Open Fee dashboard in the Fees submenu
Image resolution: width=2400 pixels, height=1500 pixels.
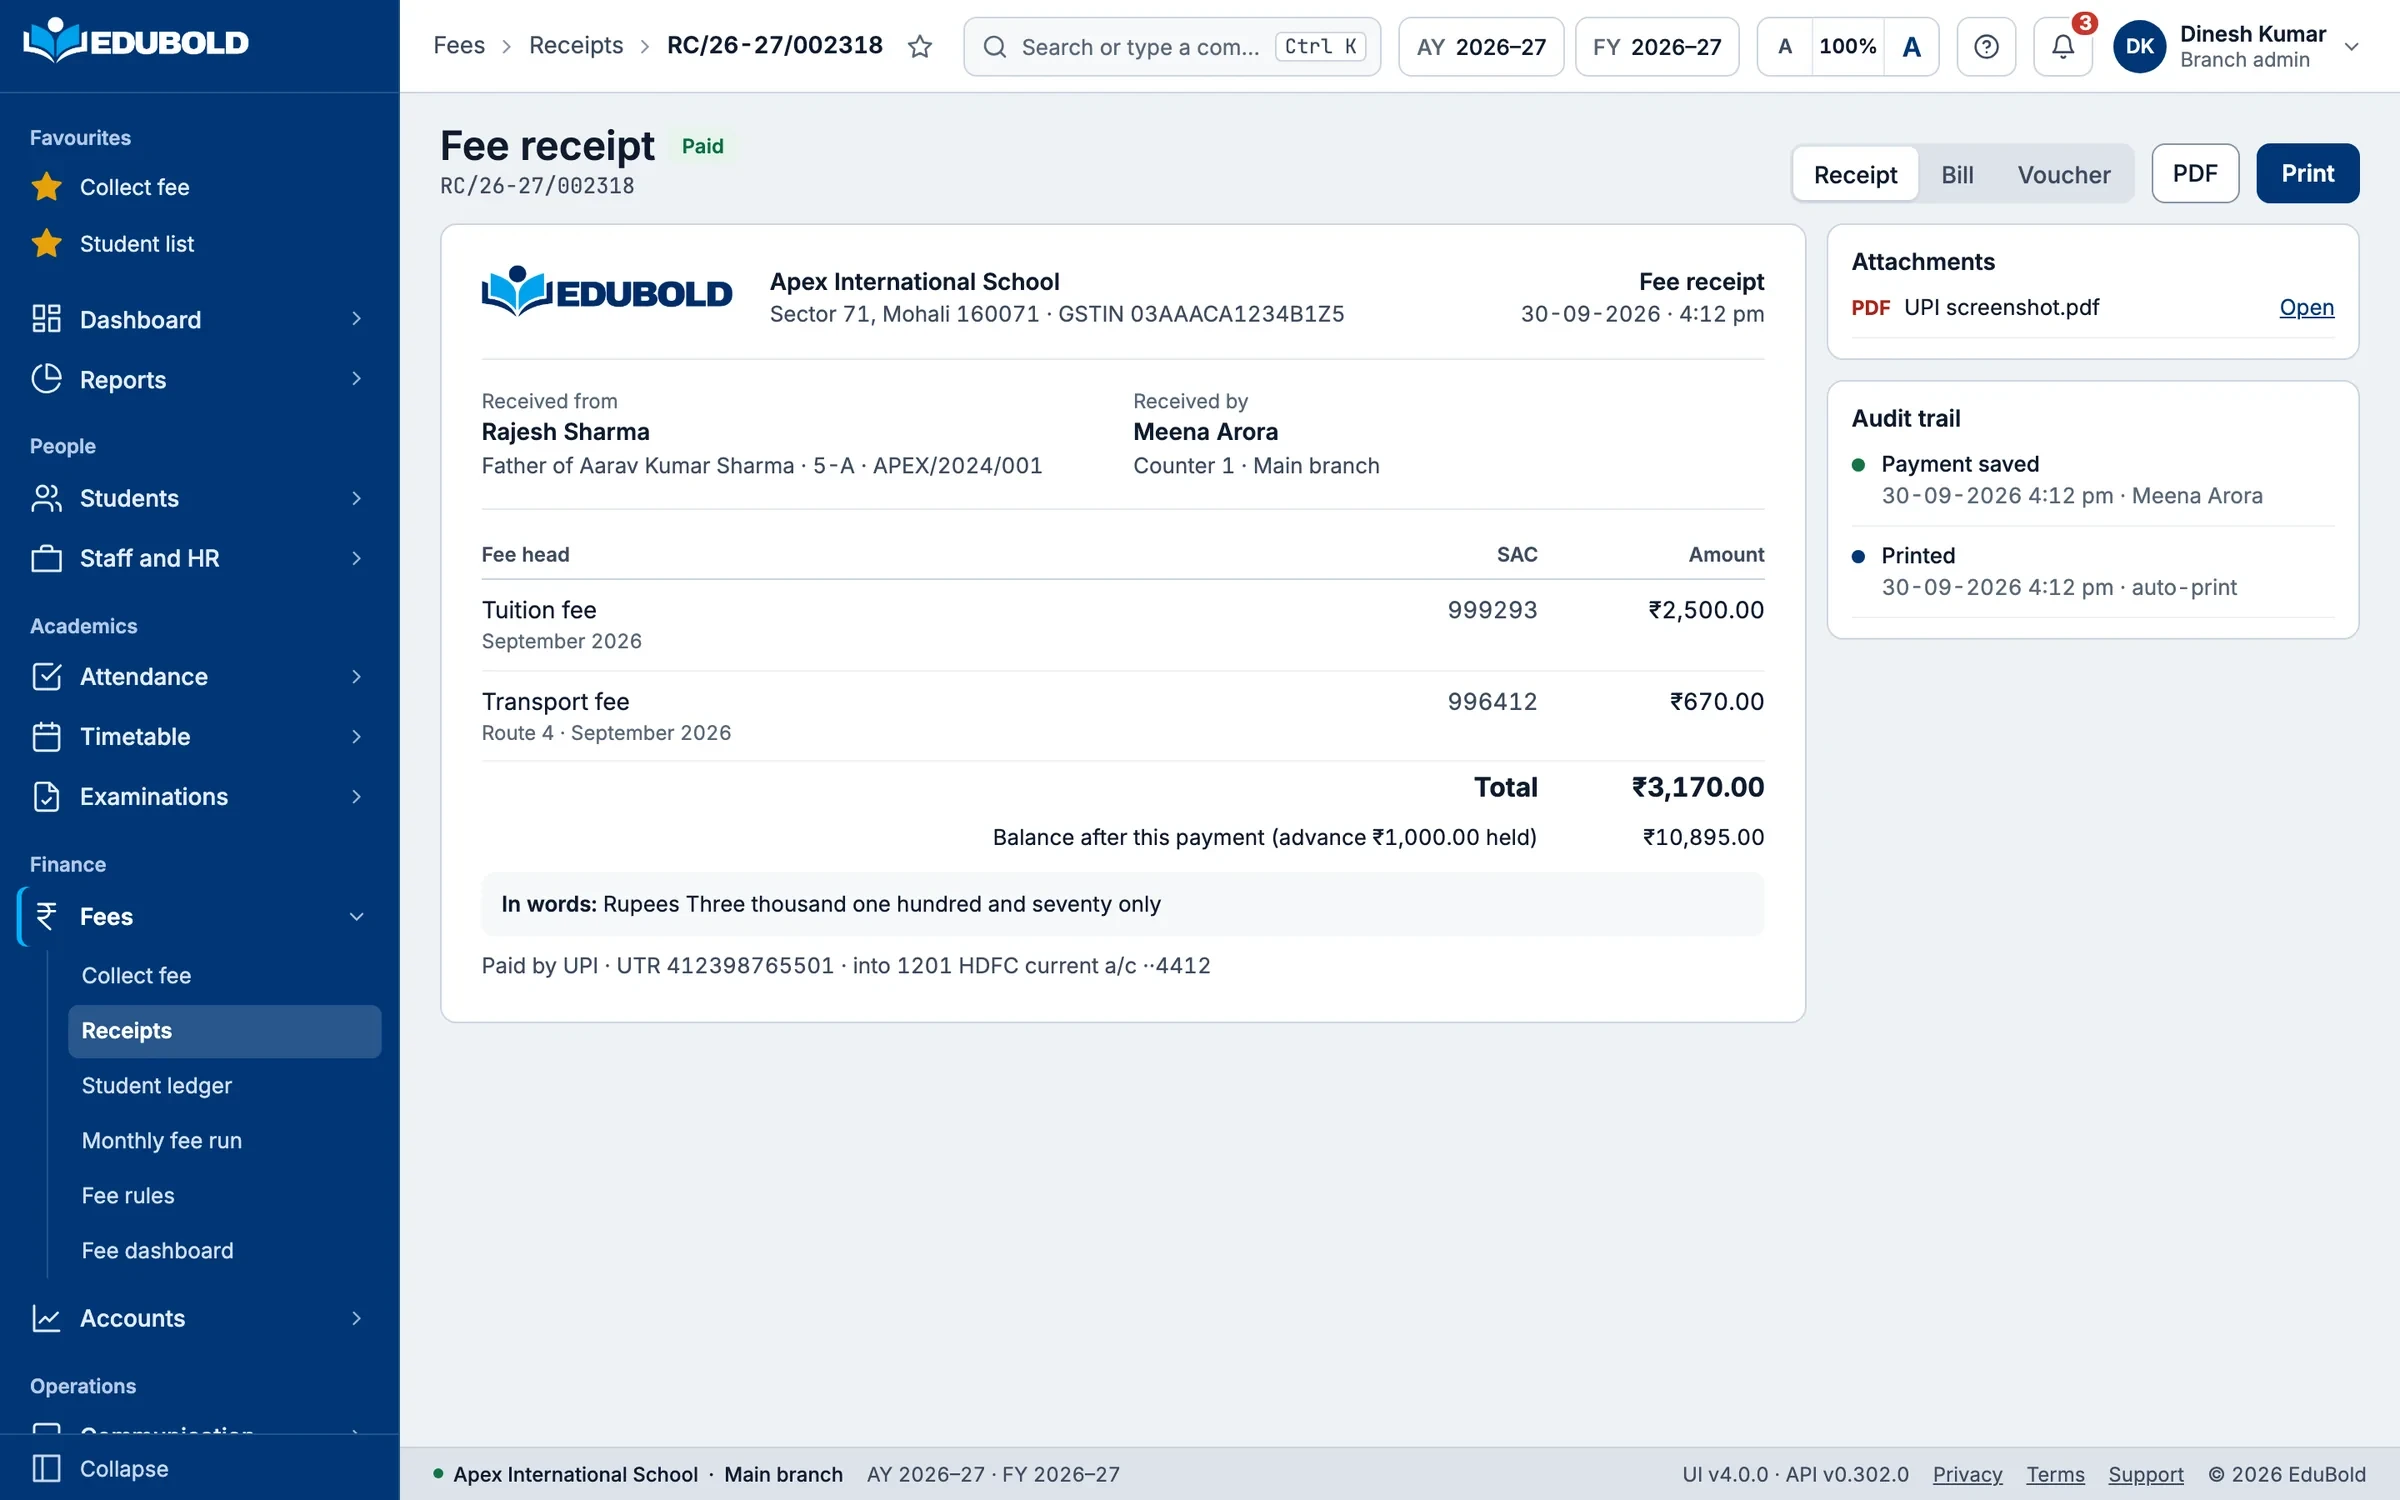157,1250
